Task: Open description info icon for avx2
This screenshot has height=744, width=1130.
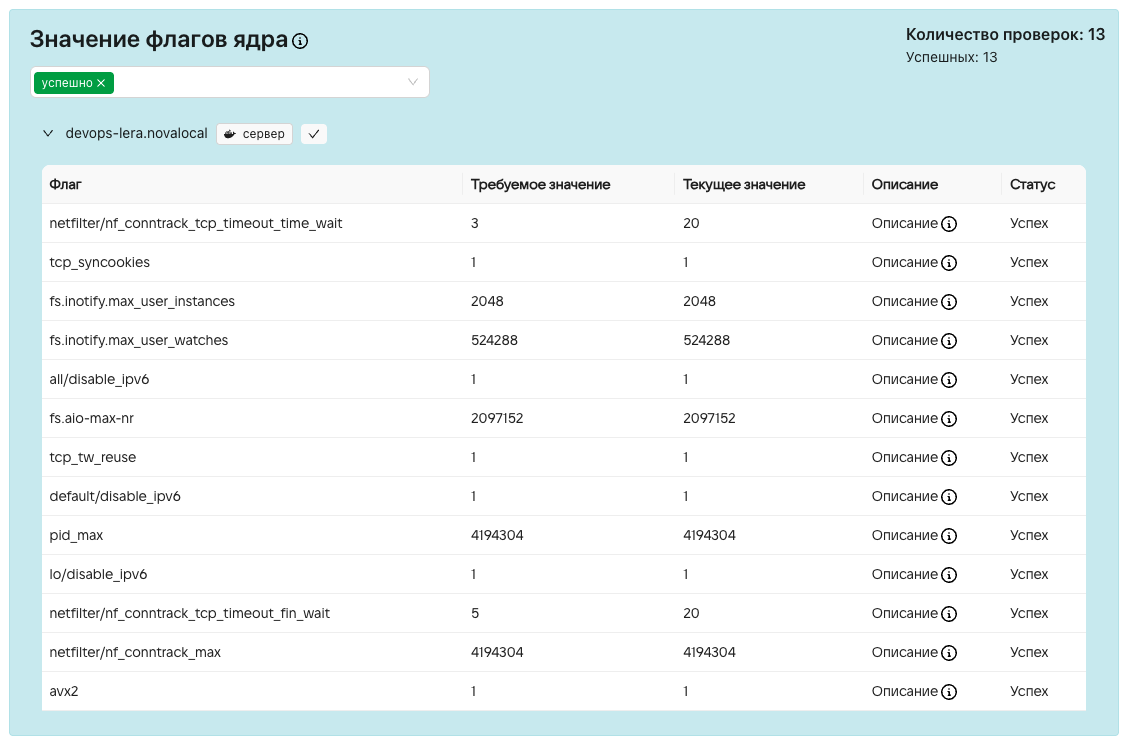Action: tap(949, 692)
